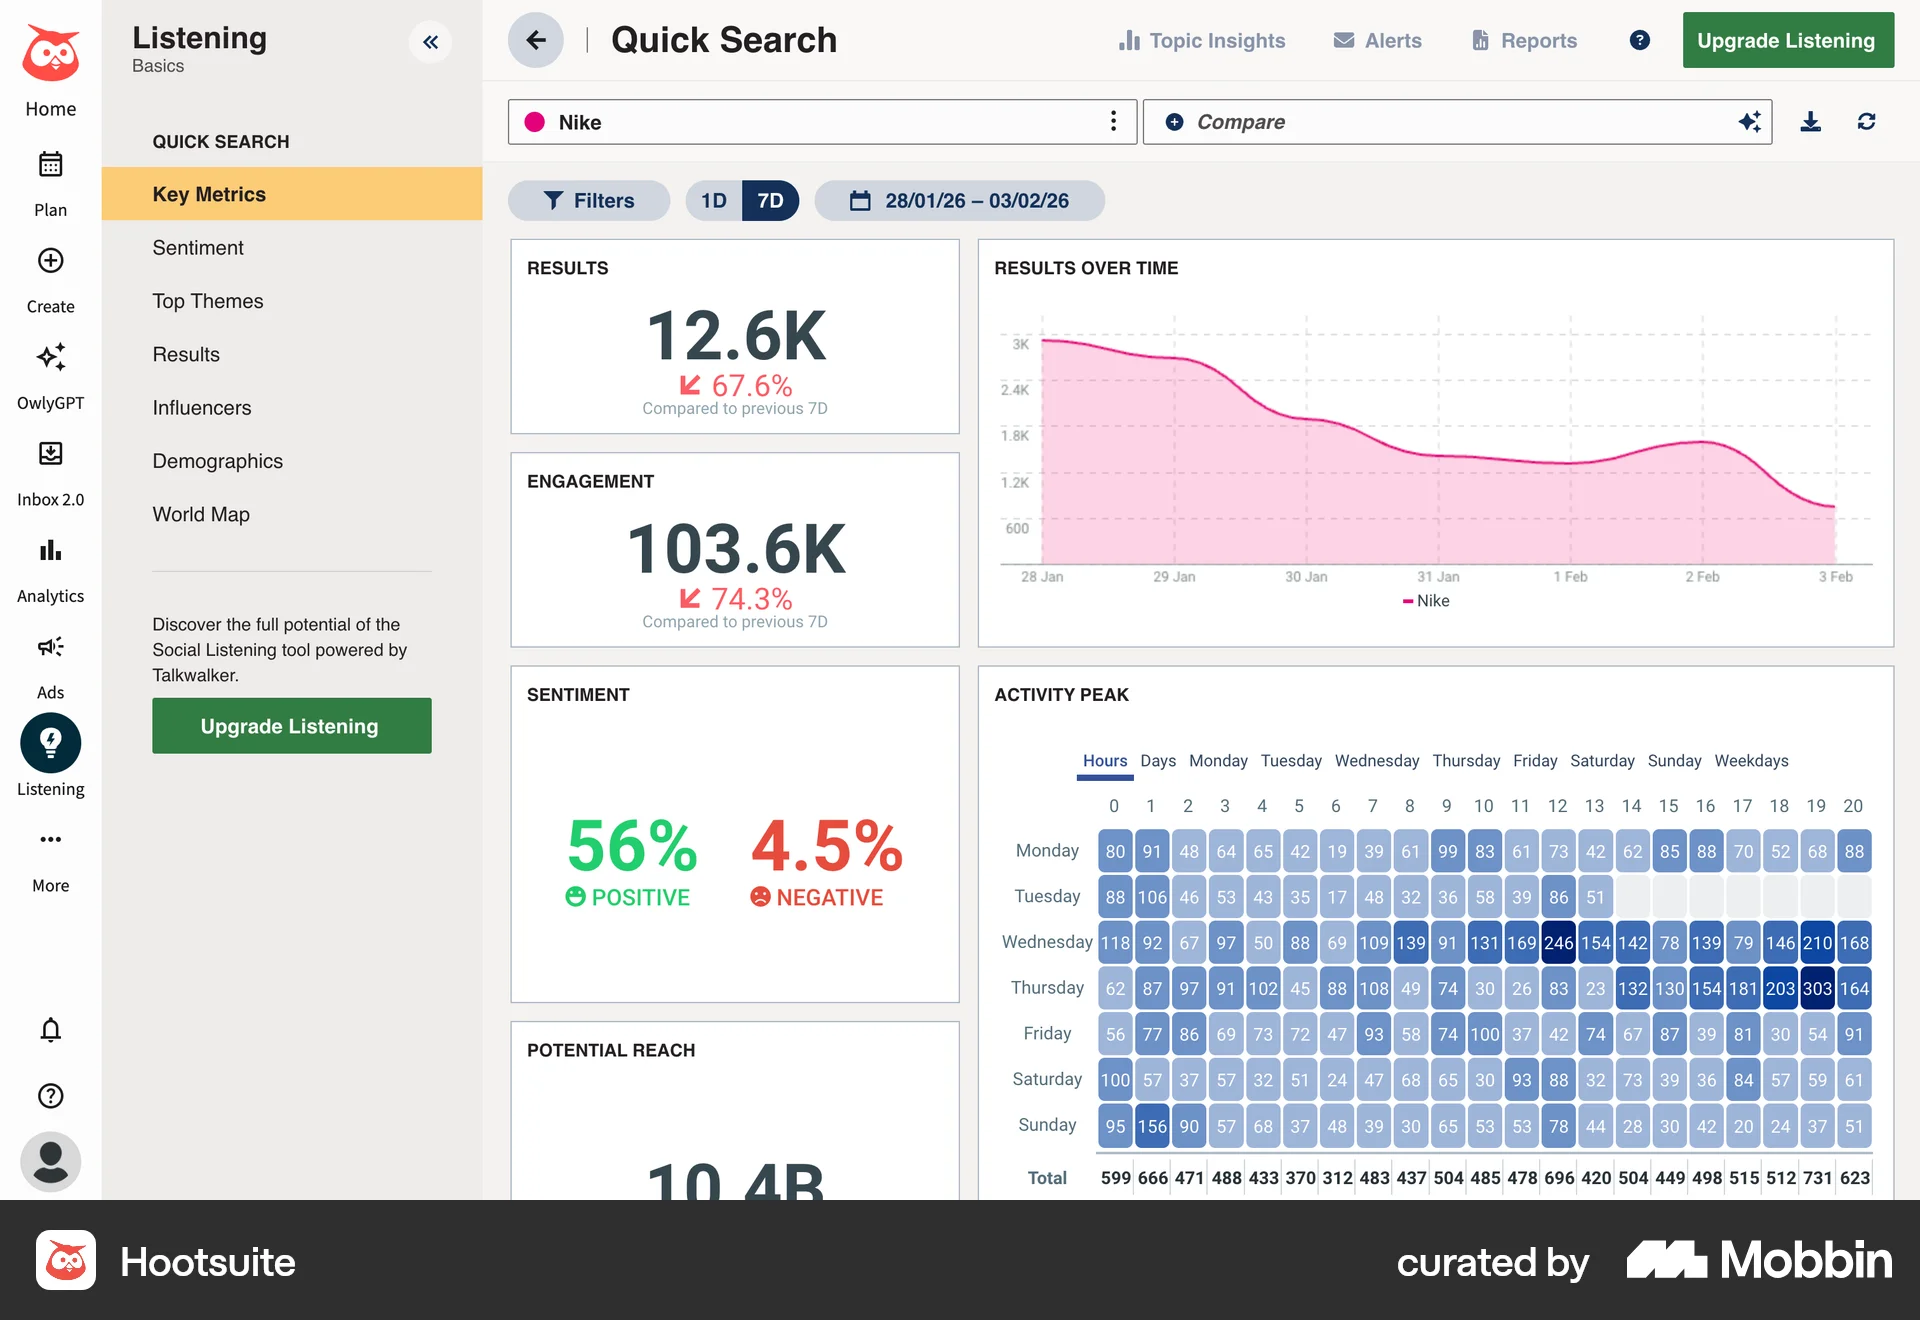Select the Analytics bar chart icon
Viewport: 1920px width, 1320px height.
pyautogui.click(x=50, y=550)
